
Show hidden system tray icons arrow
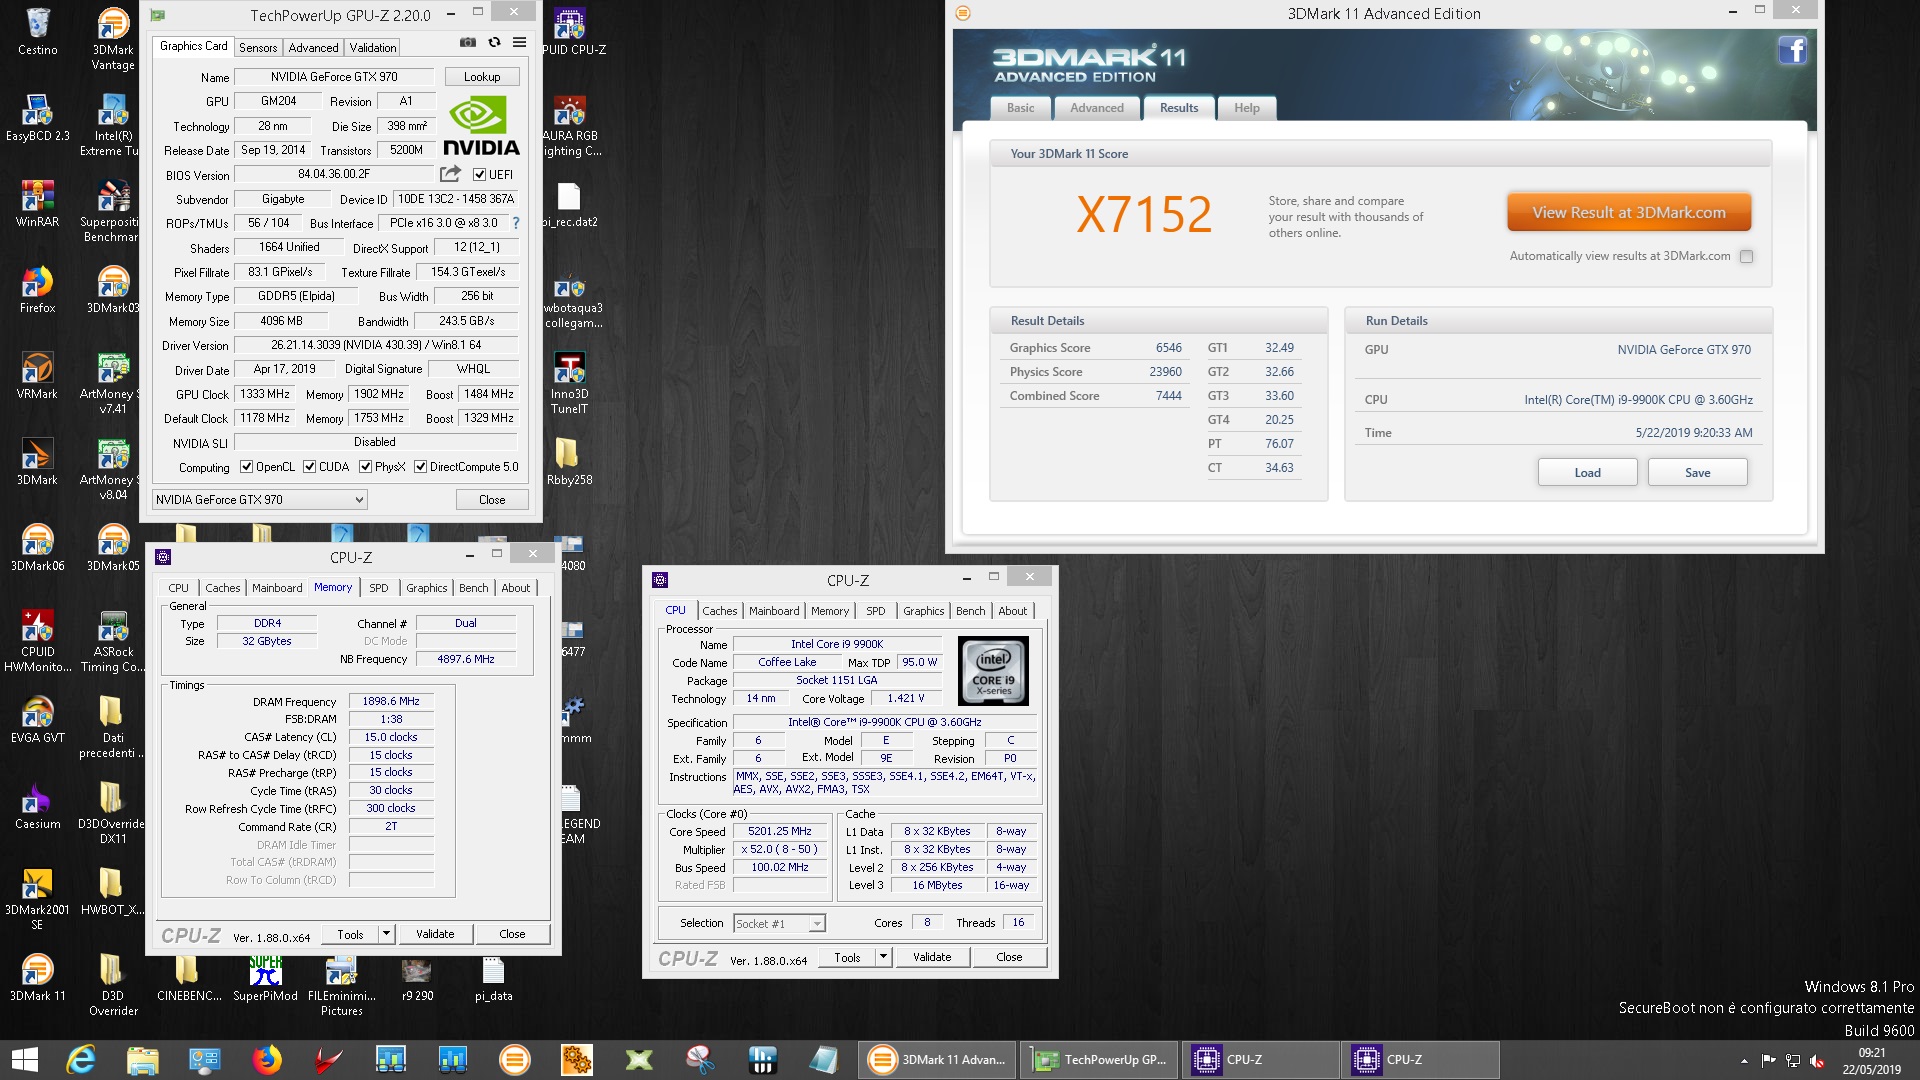point(1744,1061)
